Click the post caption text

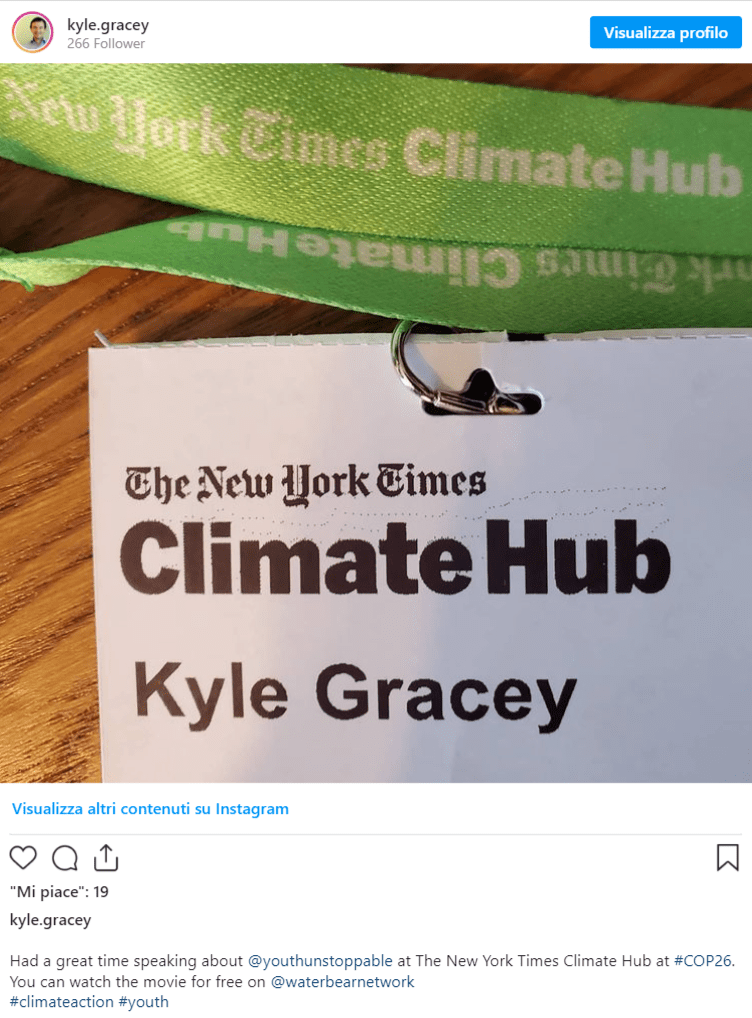[x=372, y=981]
